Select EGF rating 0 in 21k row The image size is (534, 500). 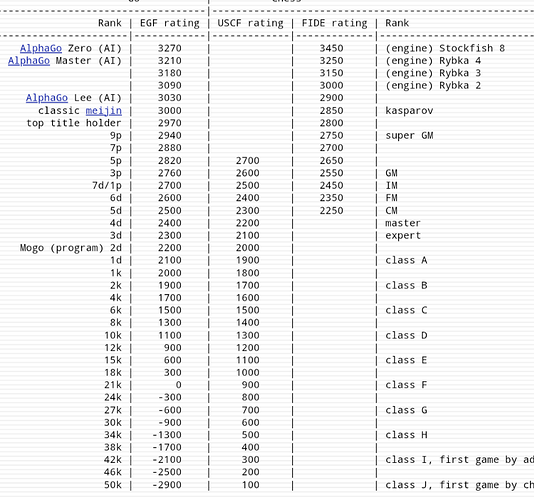tap(178, 385)
